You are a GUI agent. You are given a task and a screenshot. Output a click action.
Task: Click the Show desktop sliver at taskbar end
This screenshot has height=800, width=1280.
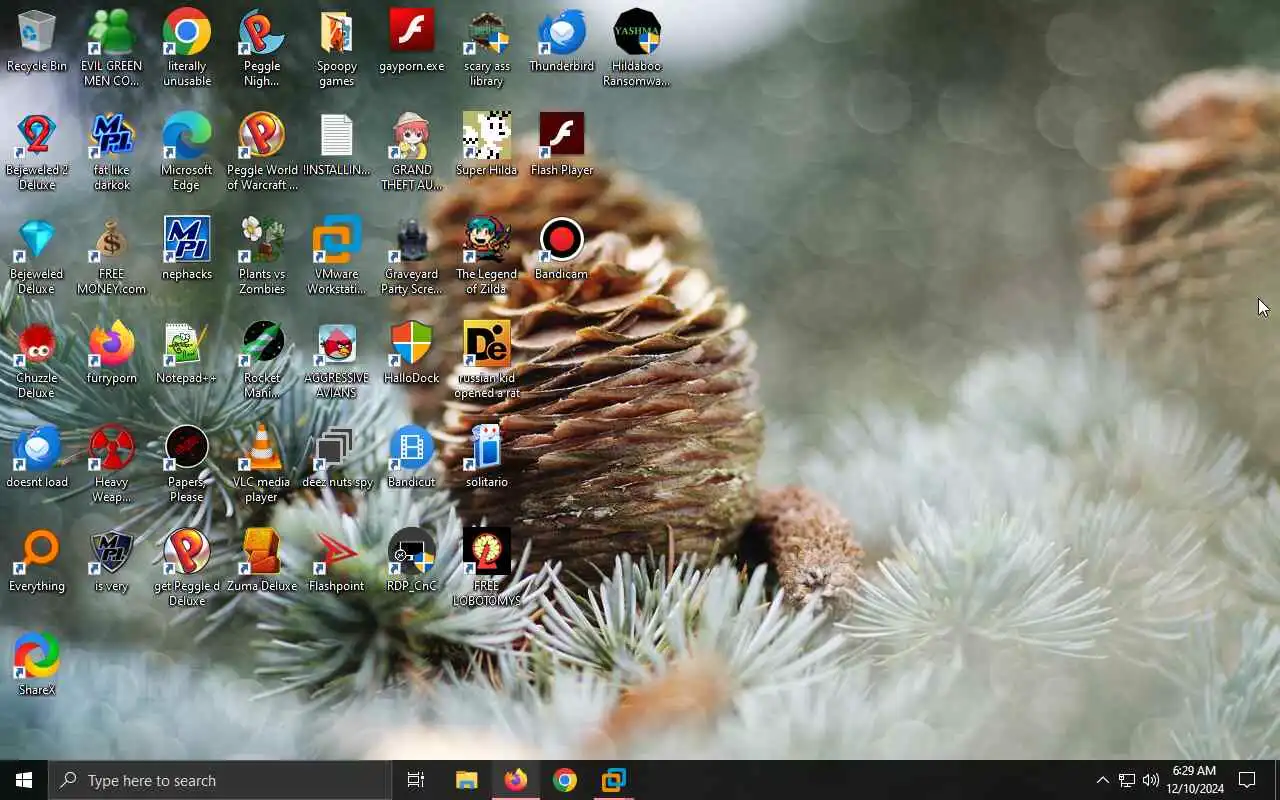1277,780
